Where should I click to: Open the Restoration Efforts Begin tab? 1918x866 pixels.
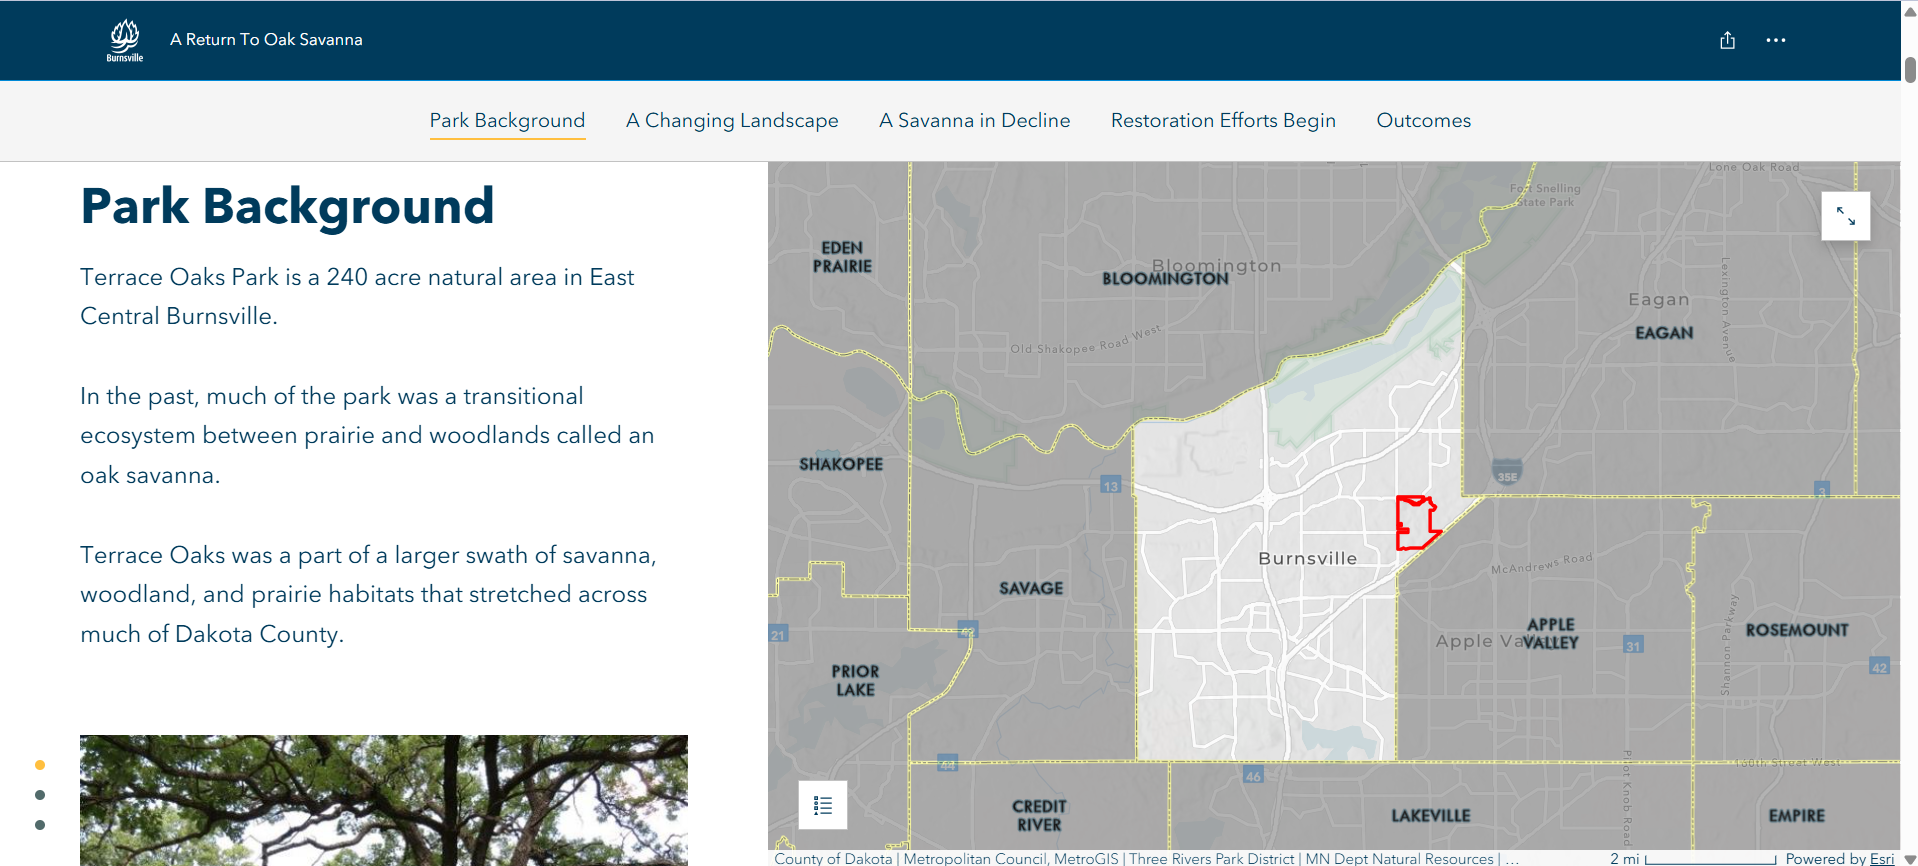point(1223,121)
